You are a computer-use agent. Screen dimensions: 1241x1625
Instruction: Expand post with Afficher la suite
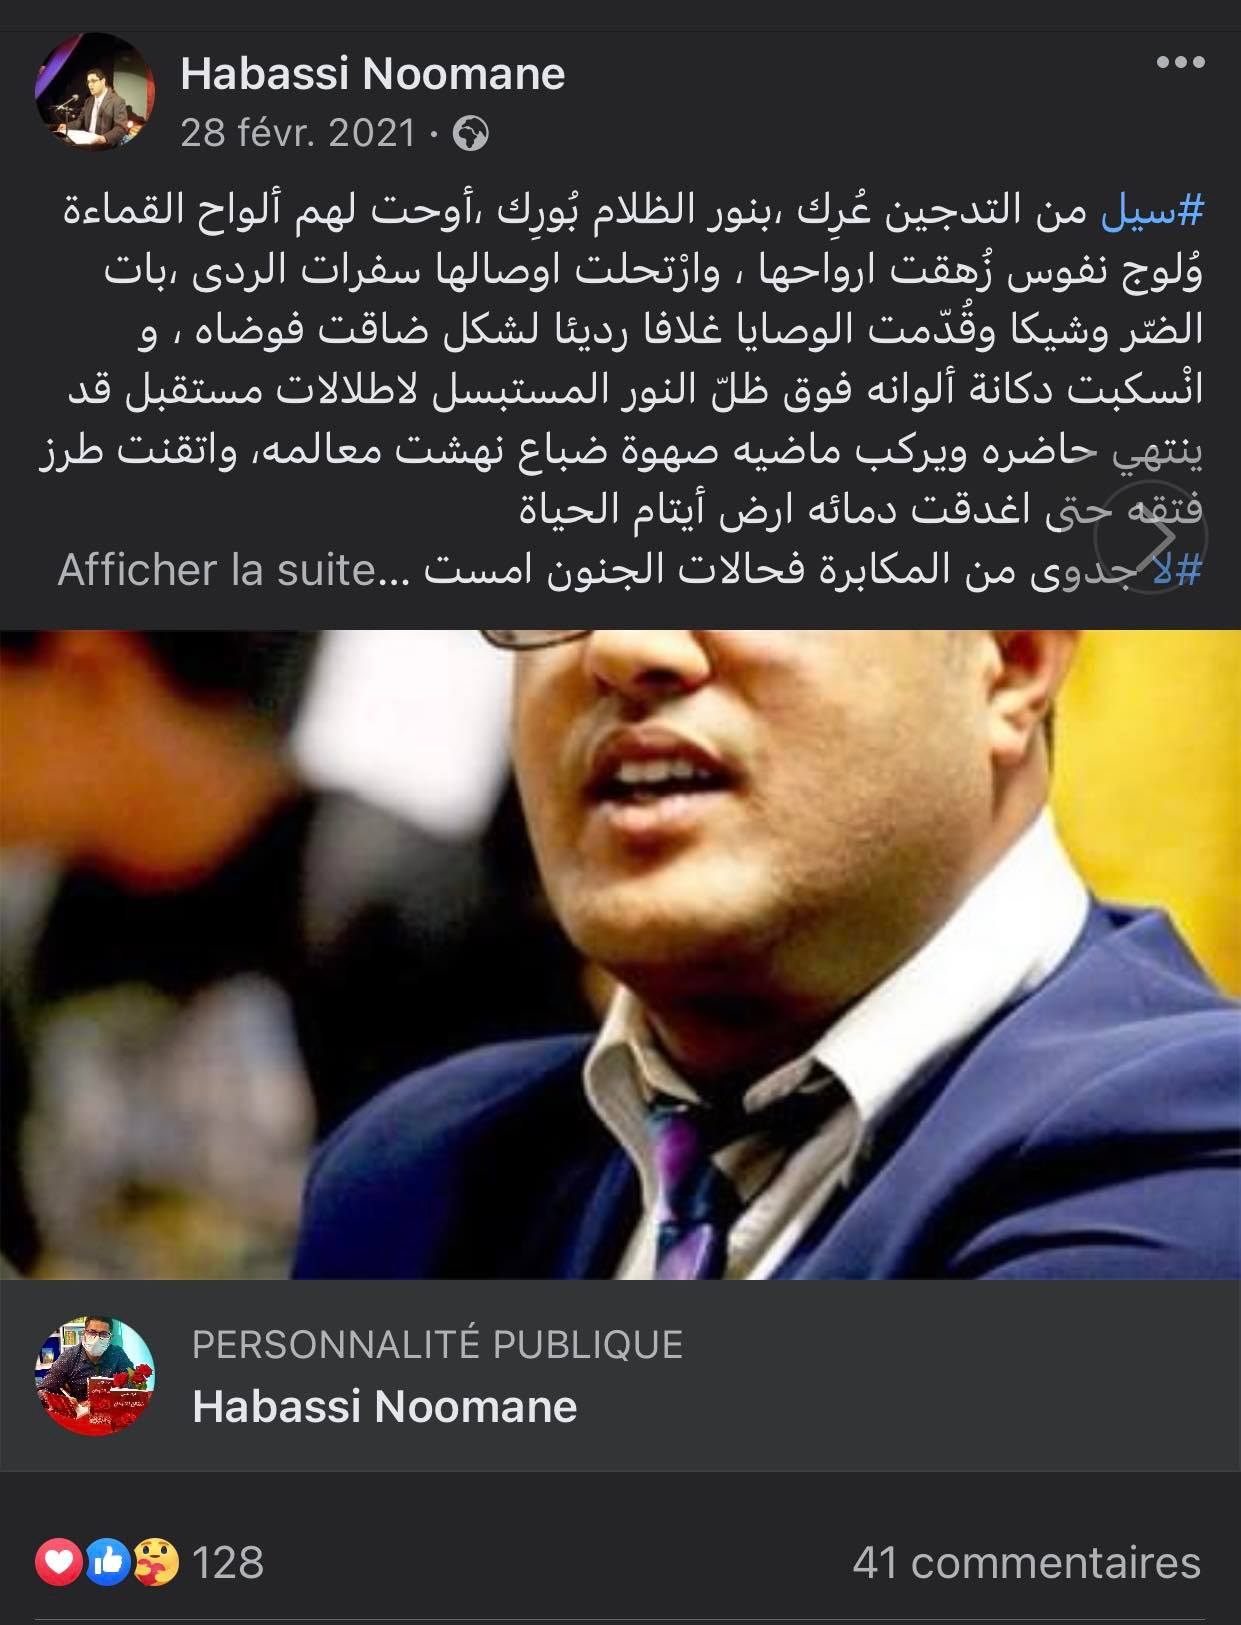coord(216,570)
